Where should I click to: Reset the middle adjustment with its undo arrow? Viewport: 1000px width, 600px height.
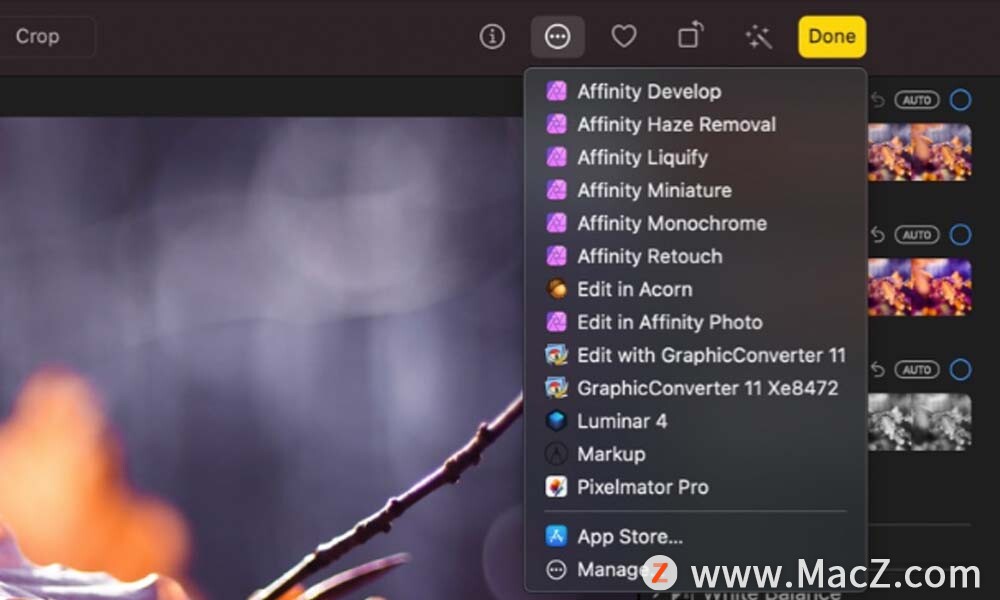[878, 235]
